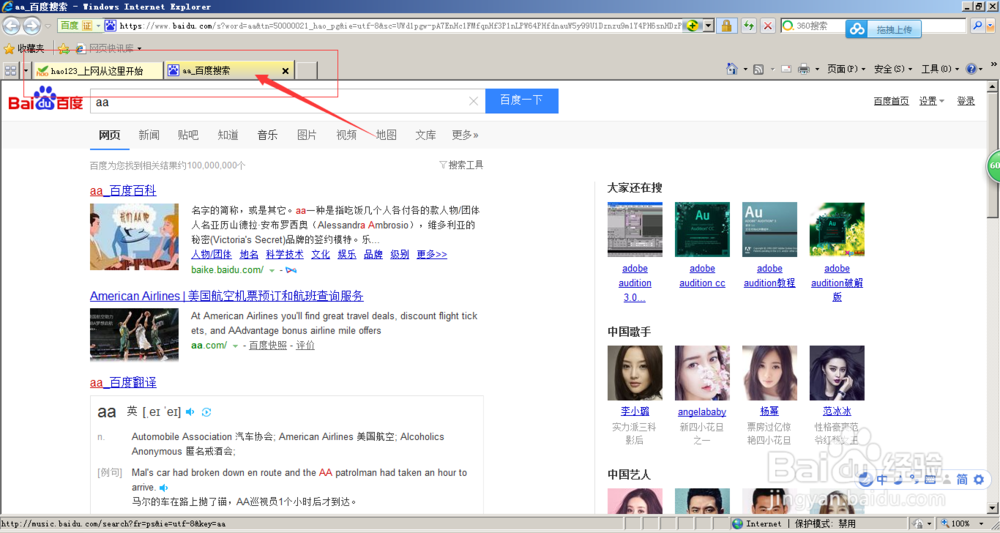Open tab list dropdown arrow
Screen dimensions: 1000x533
pyautogui.click(x=26, y=70)
